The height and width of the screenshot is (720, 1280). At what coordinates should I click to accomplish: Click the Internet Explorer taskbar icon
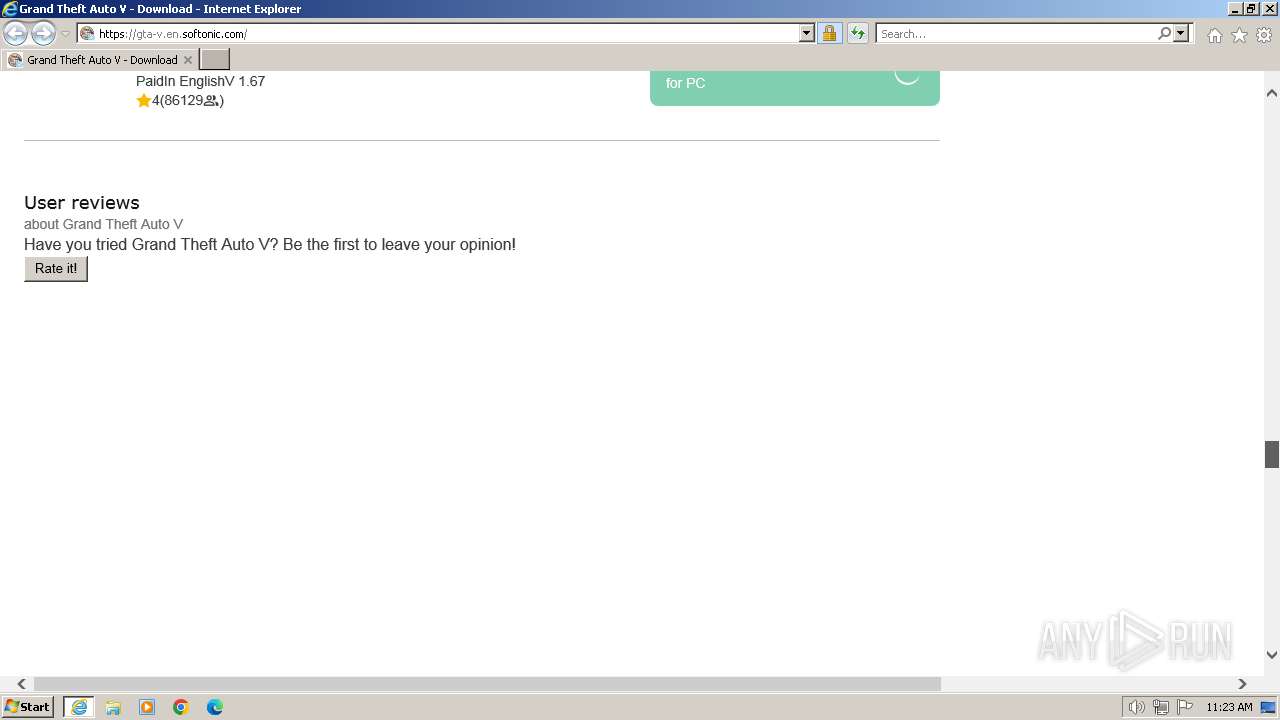pos(79,707)
